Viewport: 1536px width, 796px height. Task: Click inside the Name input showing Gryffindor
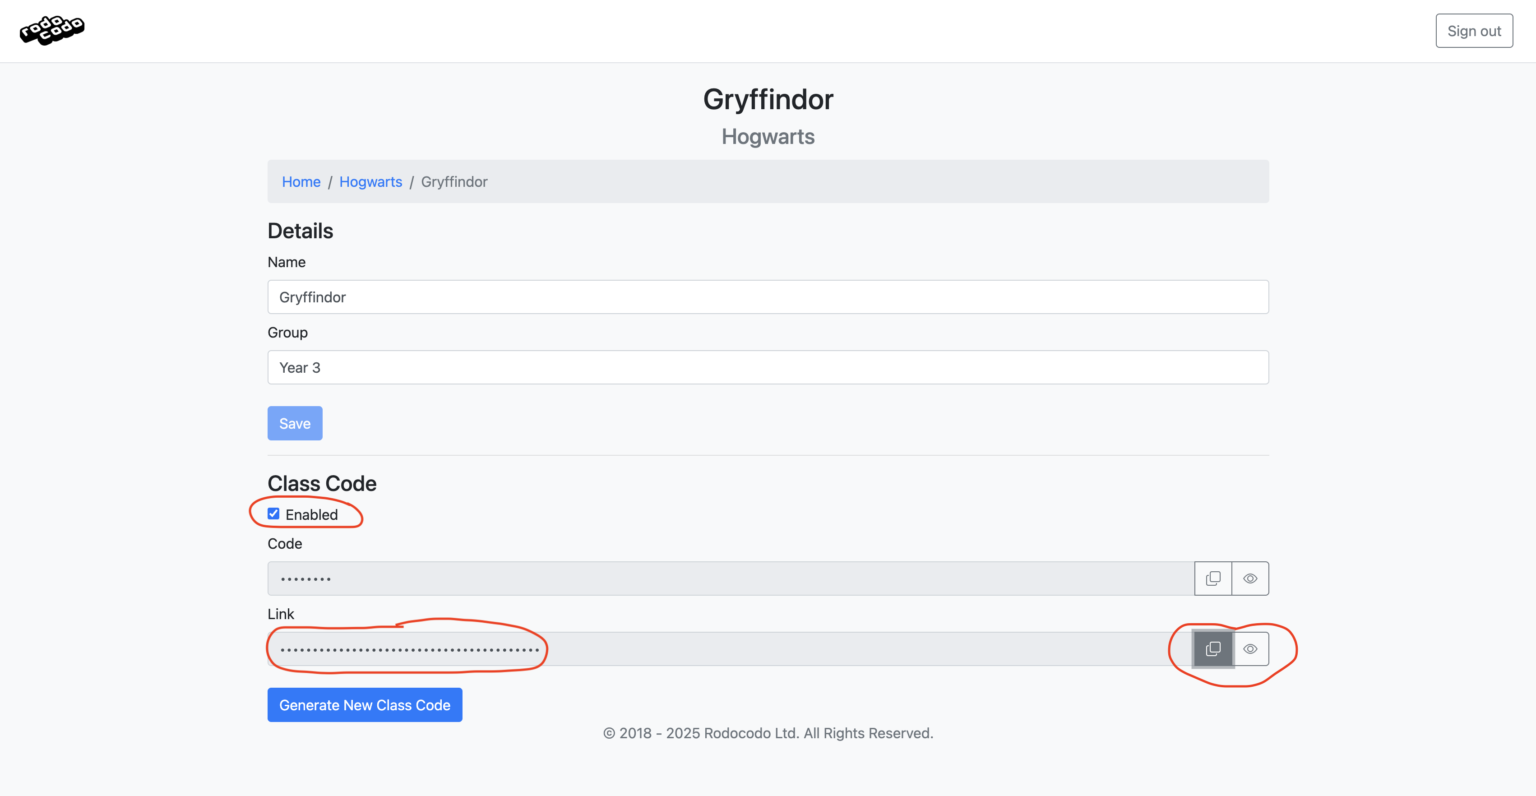[768, 297]
